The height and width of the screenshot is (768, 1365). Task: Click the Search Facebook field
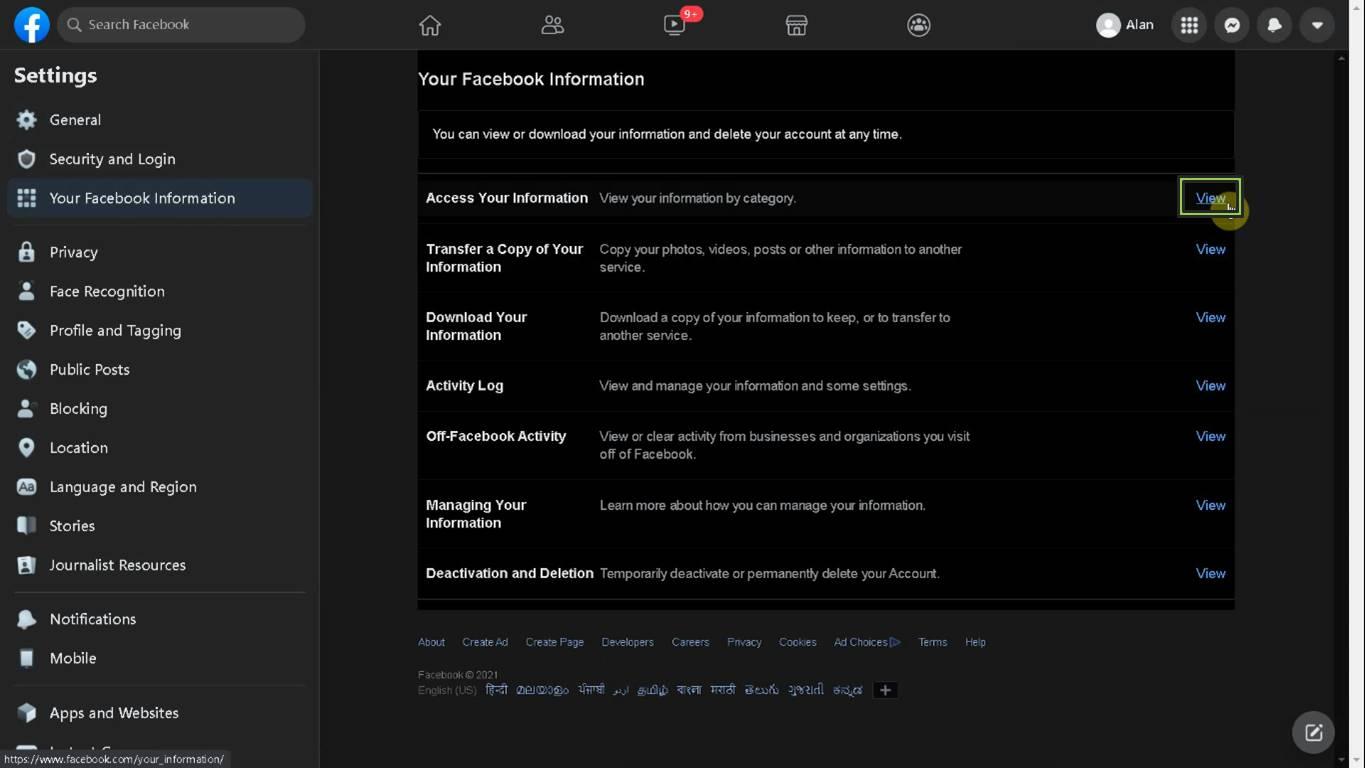click(x=181, y=25)
